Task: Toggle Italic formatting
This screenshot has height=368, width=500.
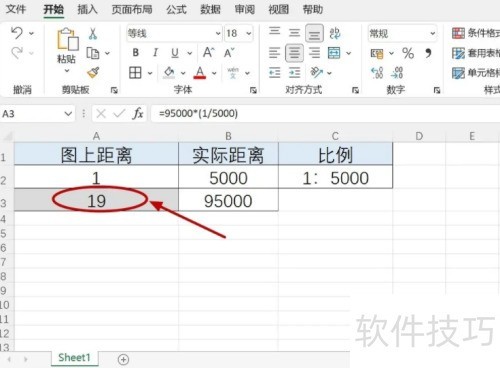Action: [155, 53]
